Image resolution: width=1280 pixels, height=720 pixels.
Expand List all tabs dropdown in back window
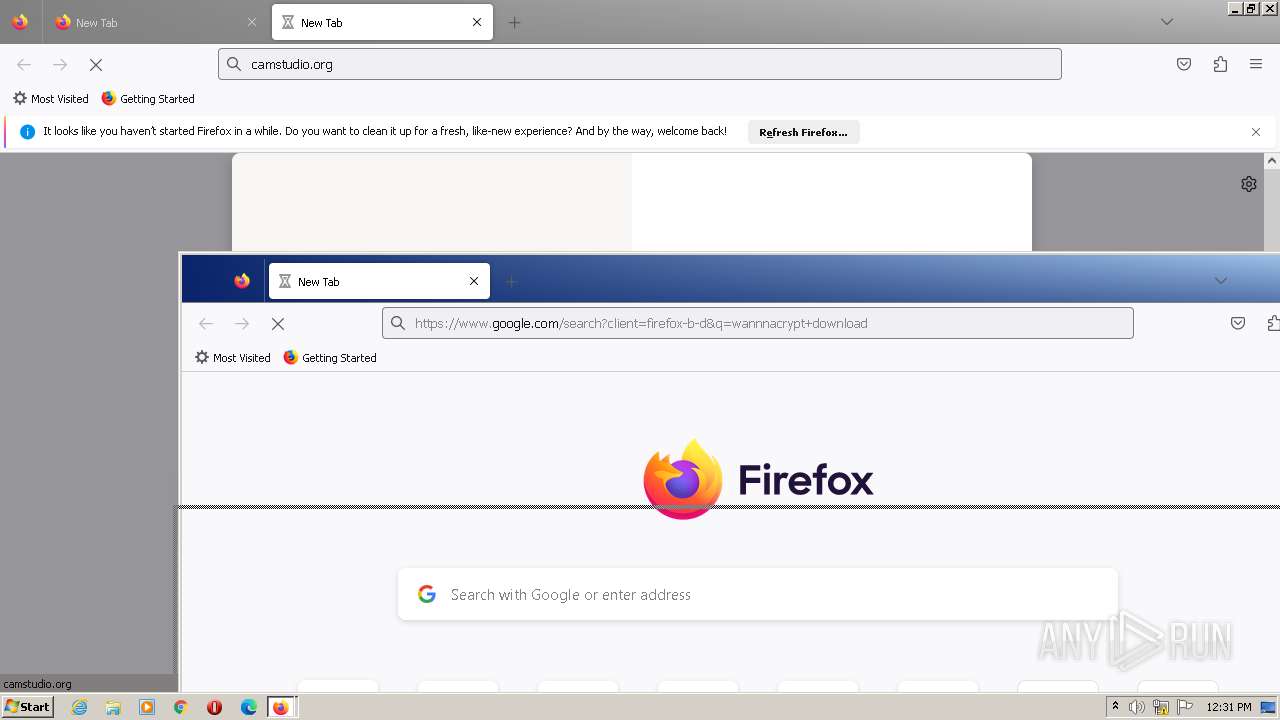[1166, 22]
